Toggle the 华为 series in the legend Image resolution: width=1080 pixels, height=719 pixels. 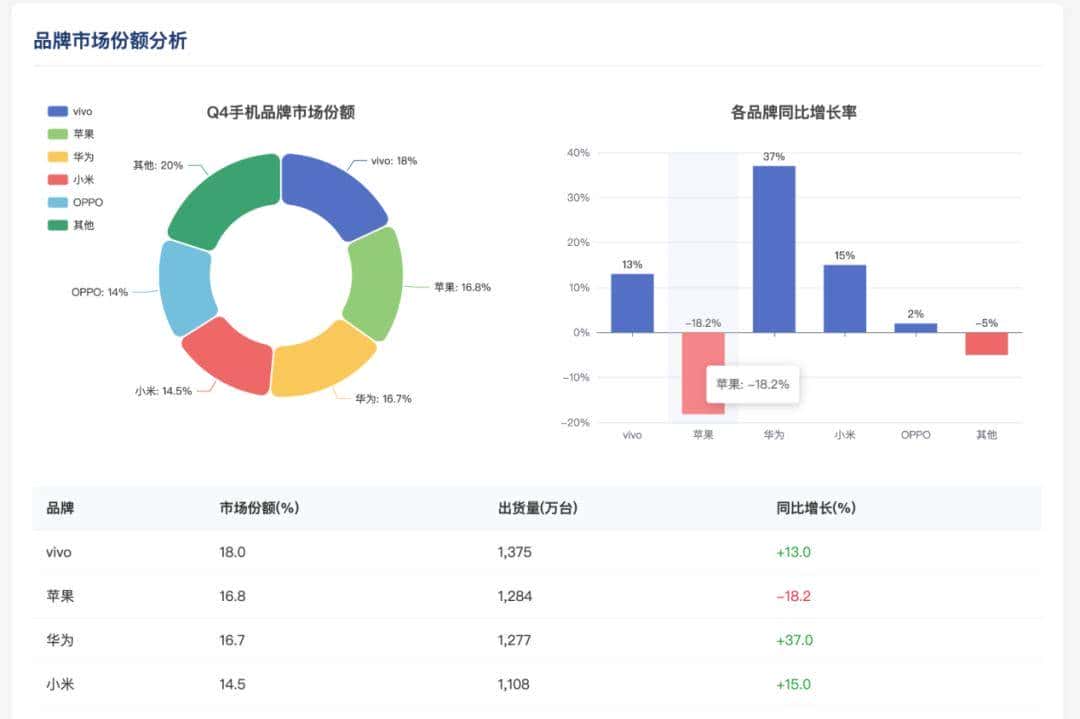click(x=70, y=156)
